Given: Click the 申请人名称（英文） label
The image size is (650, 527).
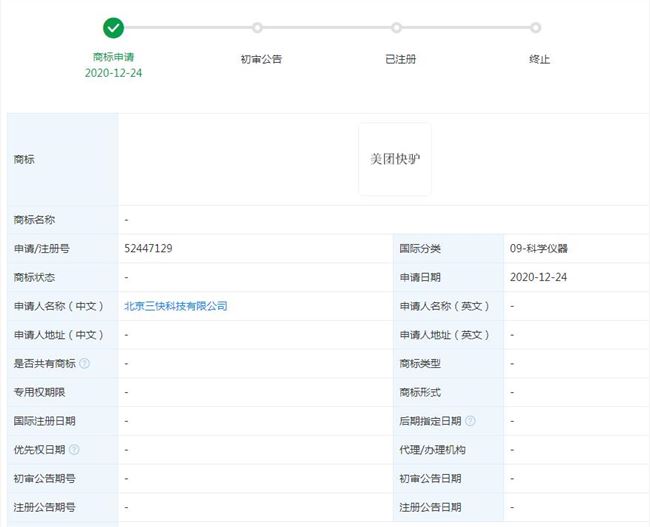Looking at the screenshot, I should tap(444, 306).
